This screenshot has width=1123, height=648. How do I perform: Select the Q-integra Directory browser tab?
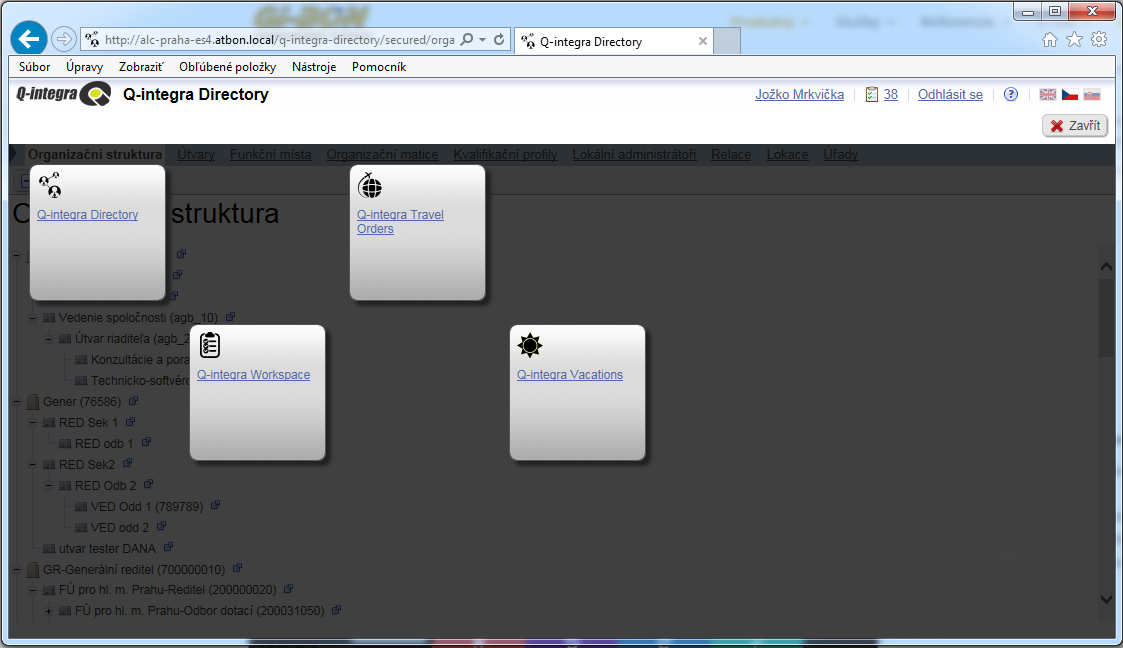(614, 42)
